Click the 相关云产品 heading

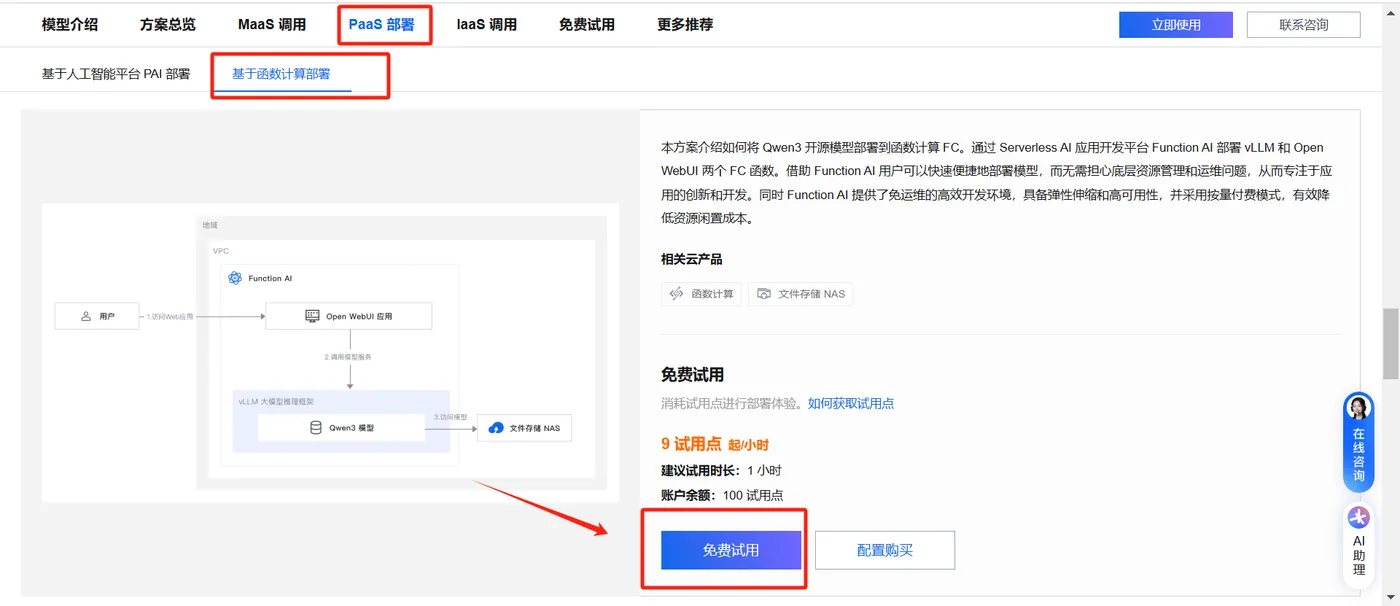tap(691, 259)
